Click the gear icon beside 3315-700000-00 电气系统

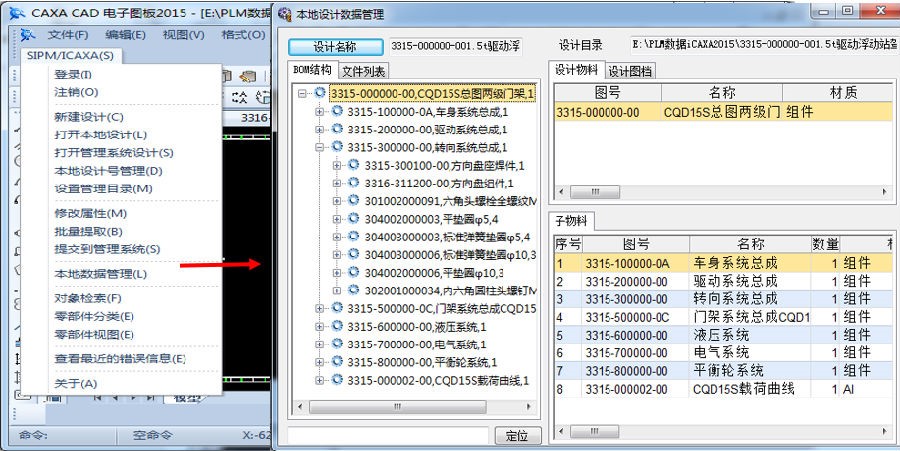337,344
